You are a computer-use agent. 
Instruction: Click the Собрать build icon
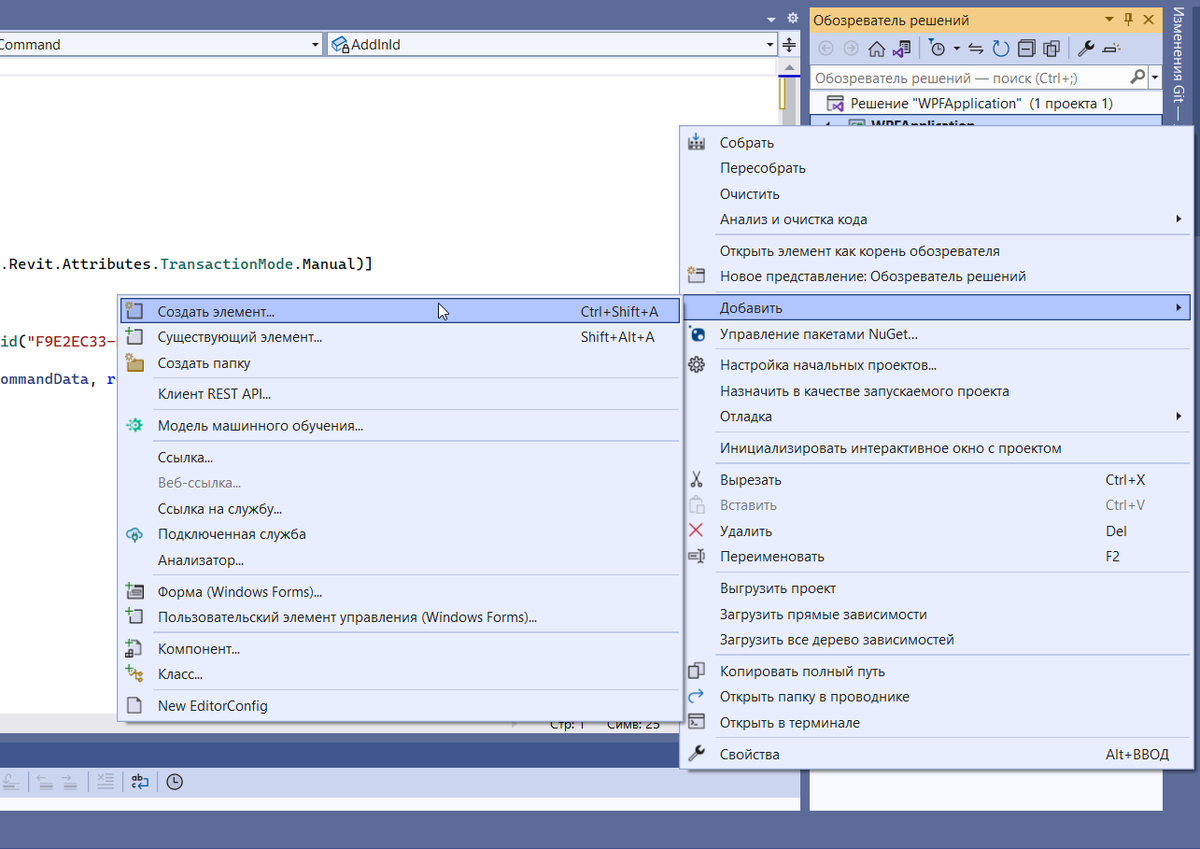(696, 143)
